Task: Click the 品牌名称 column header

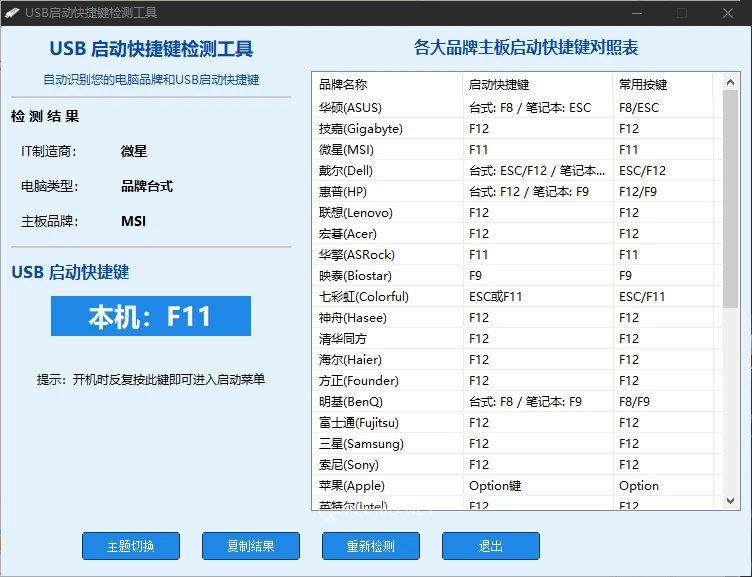Action: pos(388,85)
